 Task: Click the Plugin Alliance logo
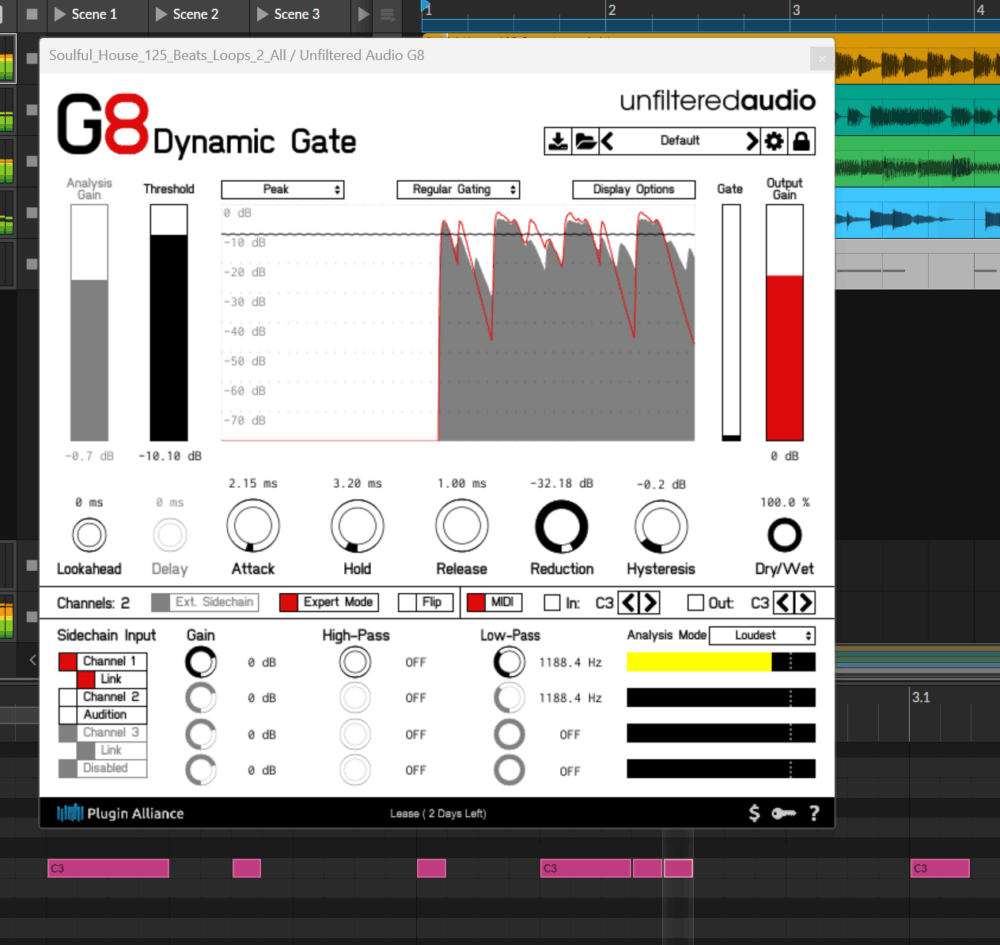coord(120,813)
